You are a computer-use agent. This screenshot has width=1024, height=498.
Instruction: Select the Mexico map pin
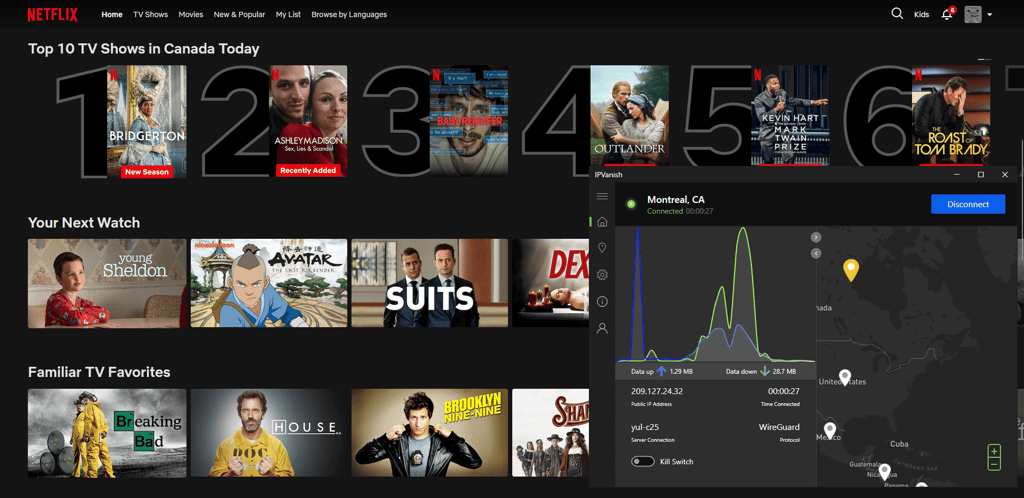[829, 431]
